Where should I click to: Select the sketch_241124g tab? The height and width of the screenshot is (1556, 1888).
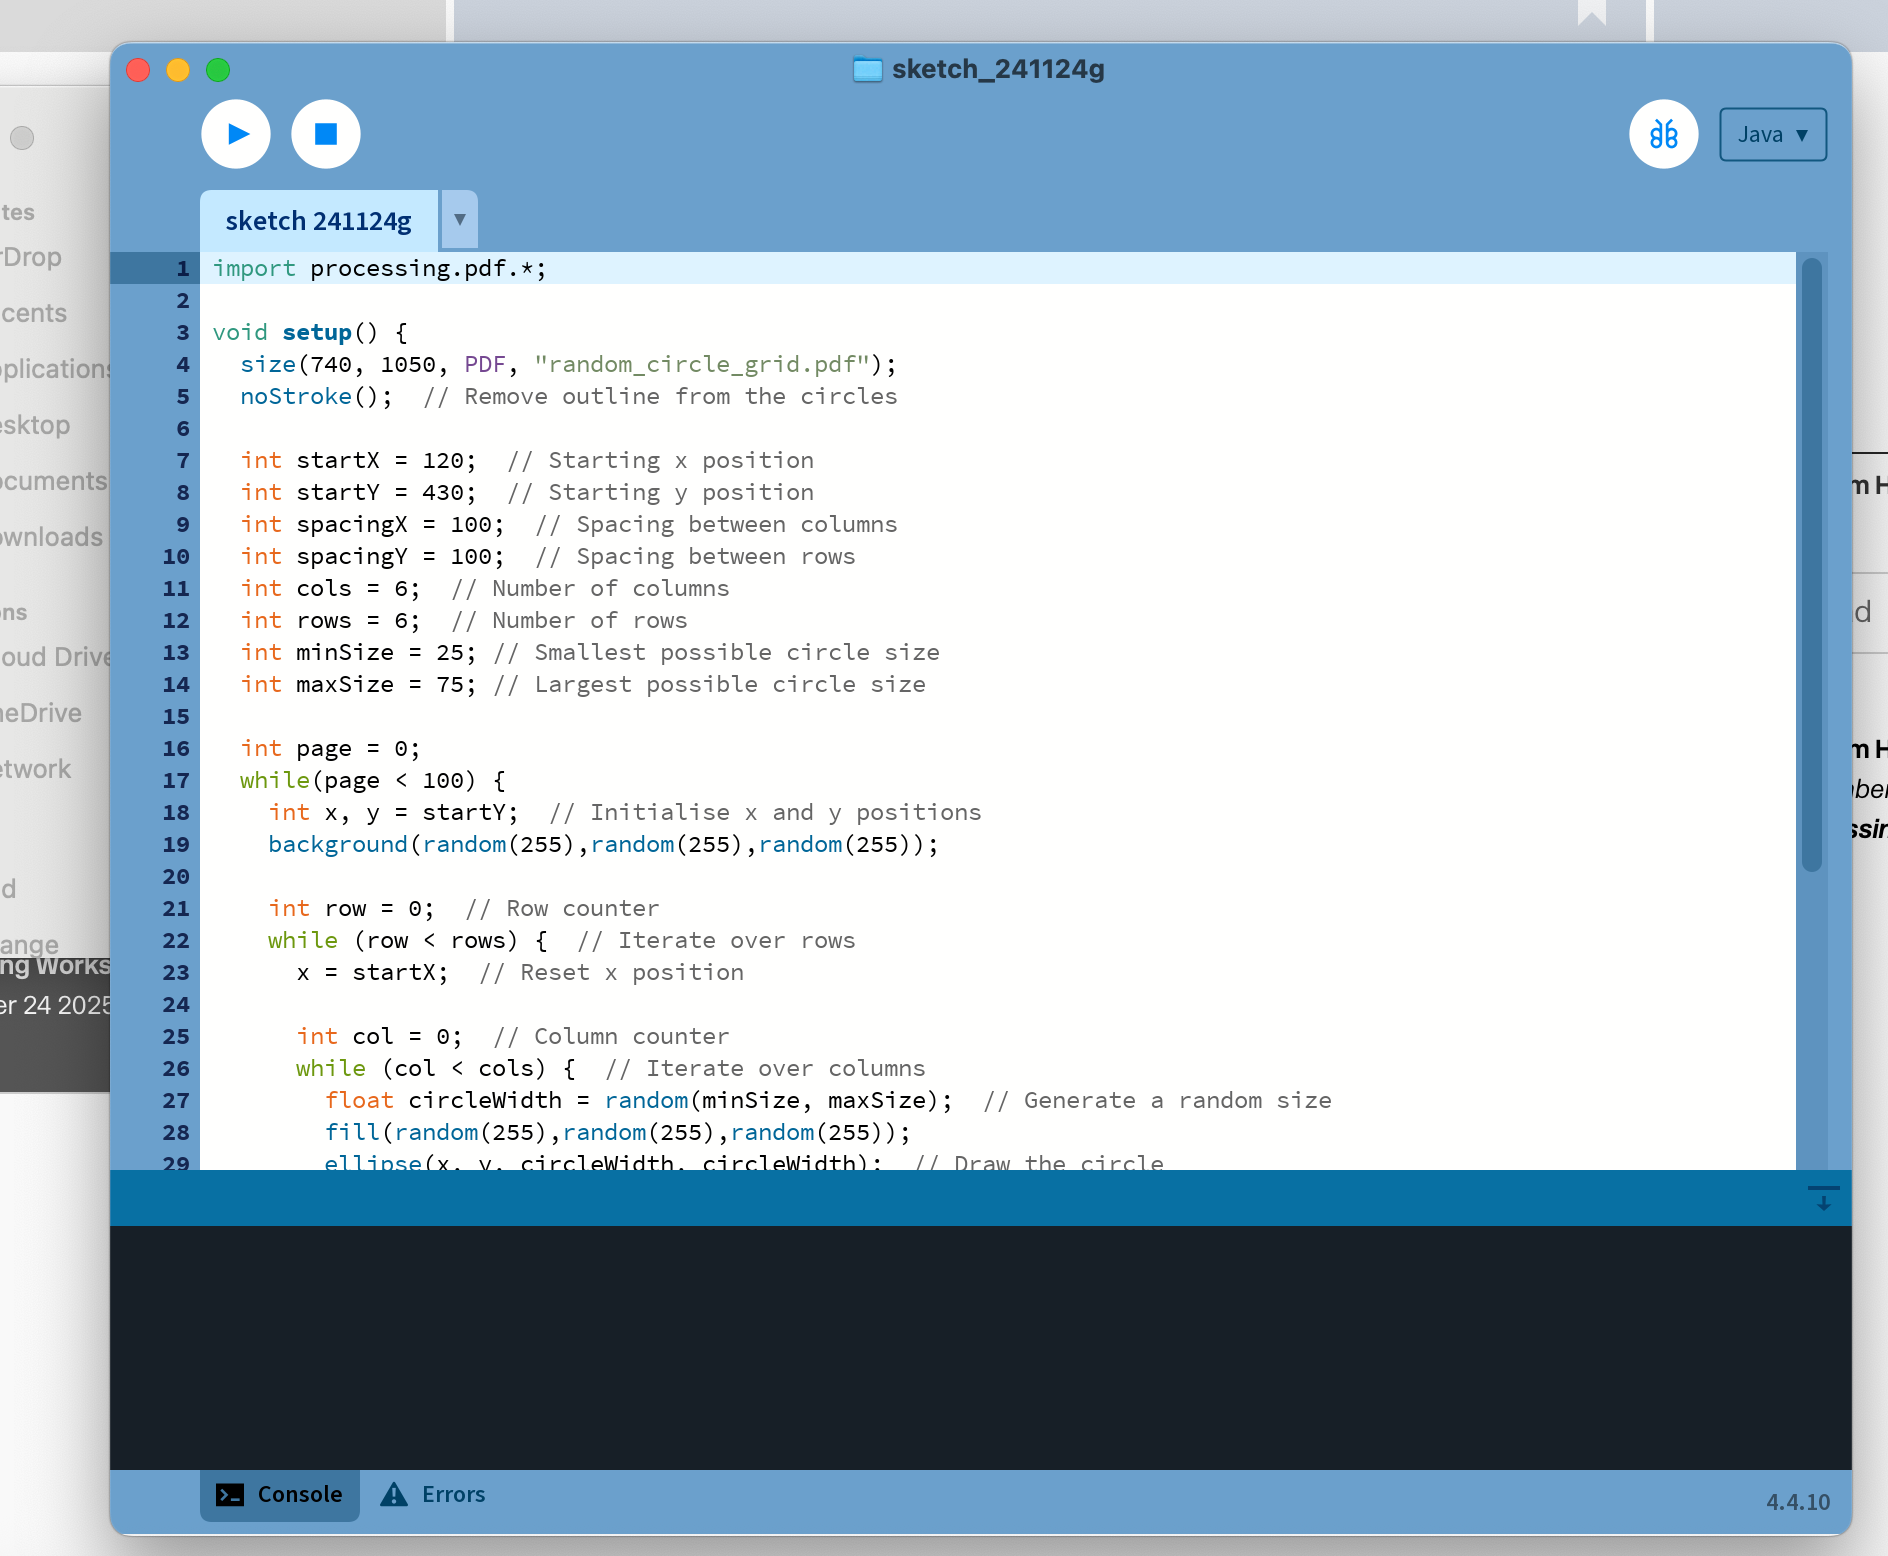318,221
